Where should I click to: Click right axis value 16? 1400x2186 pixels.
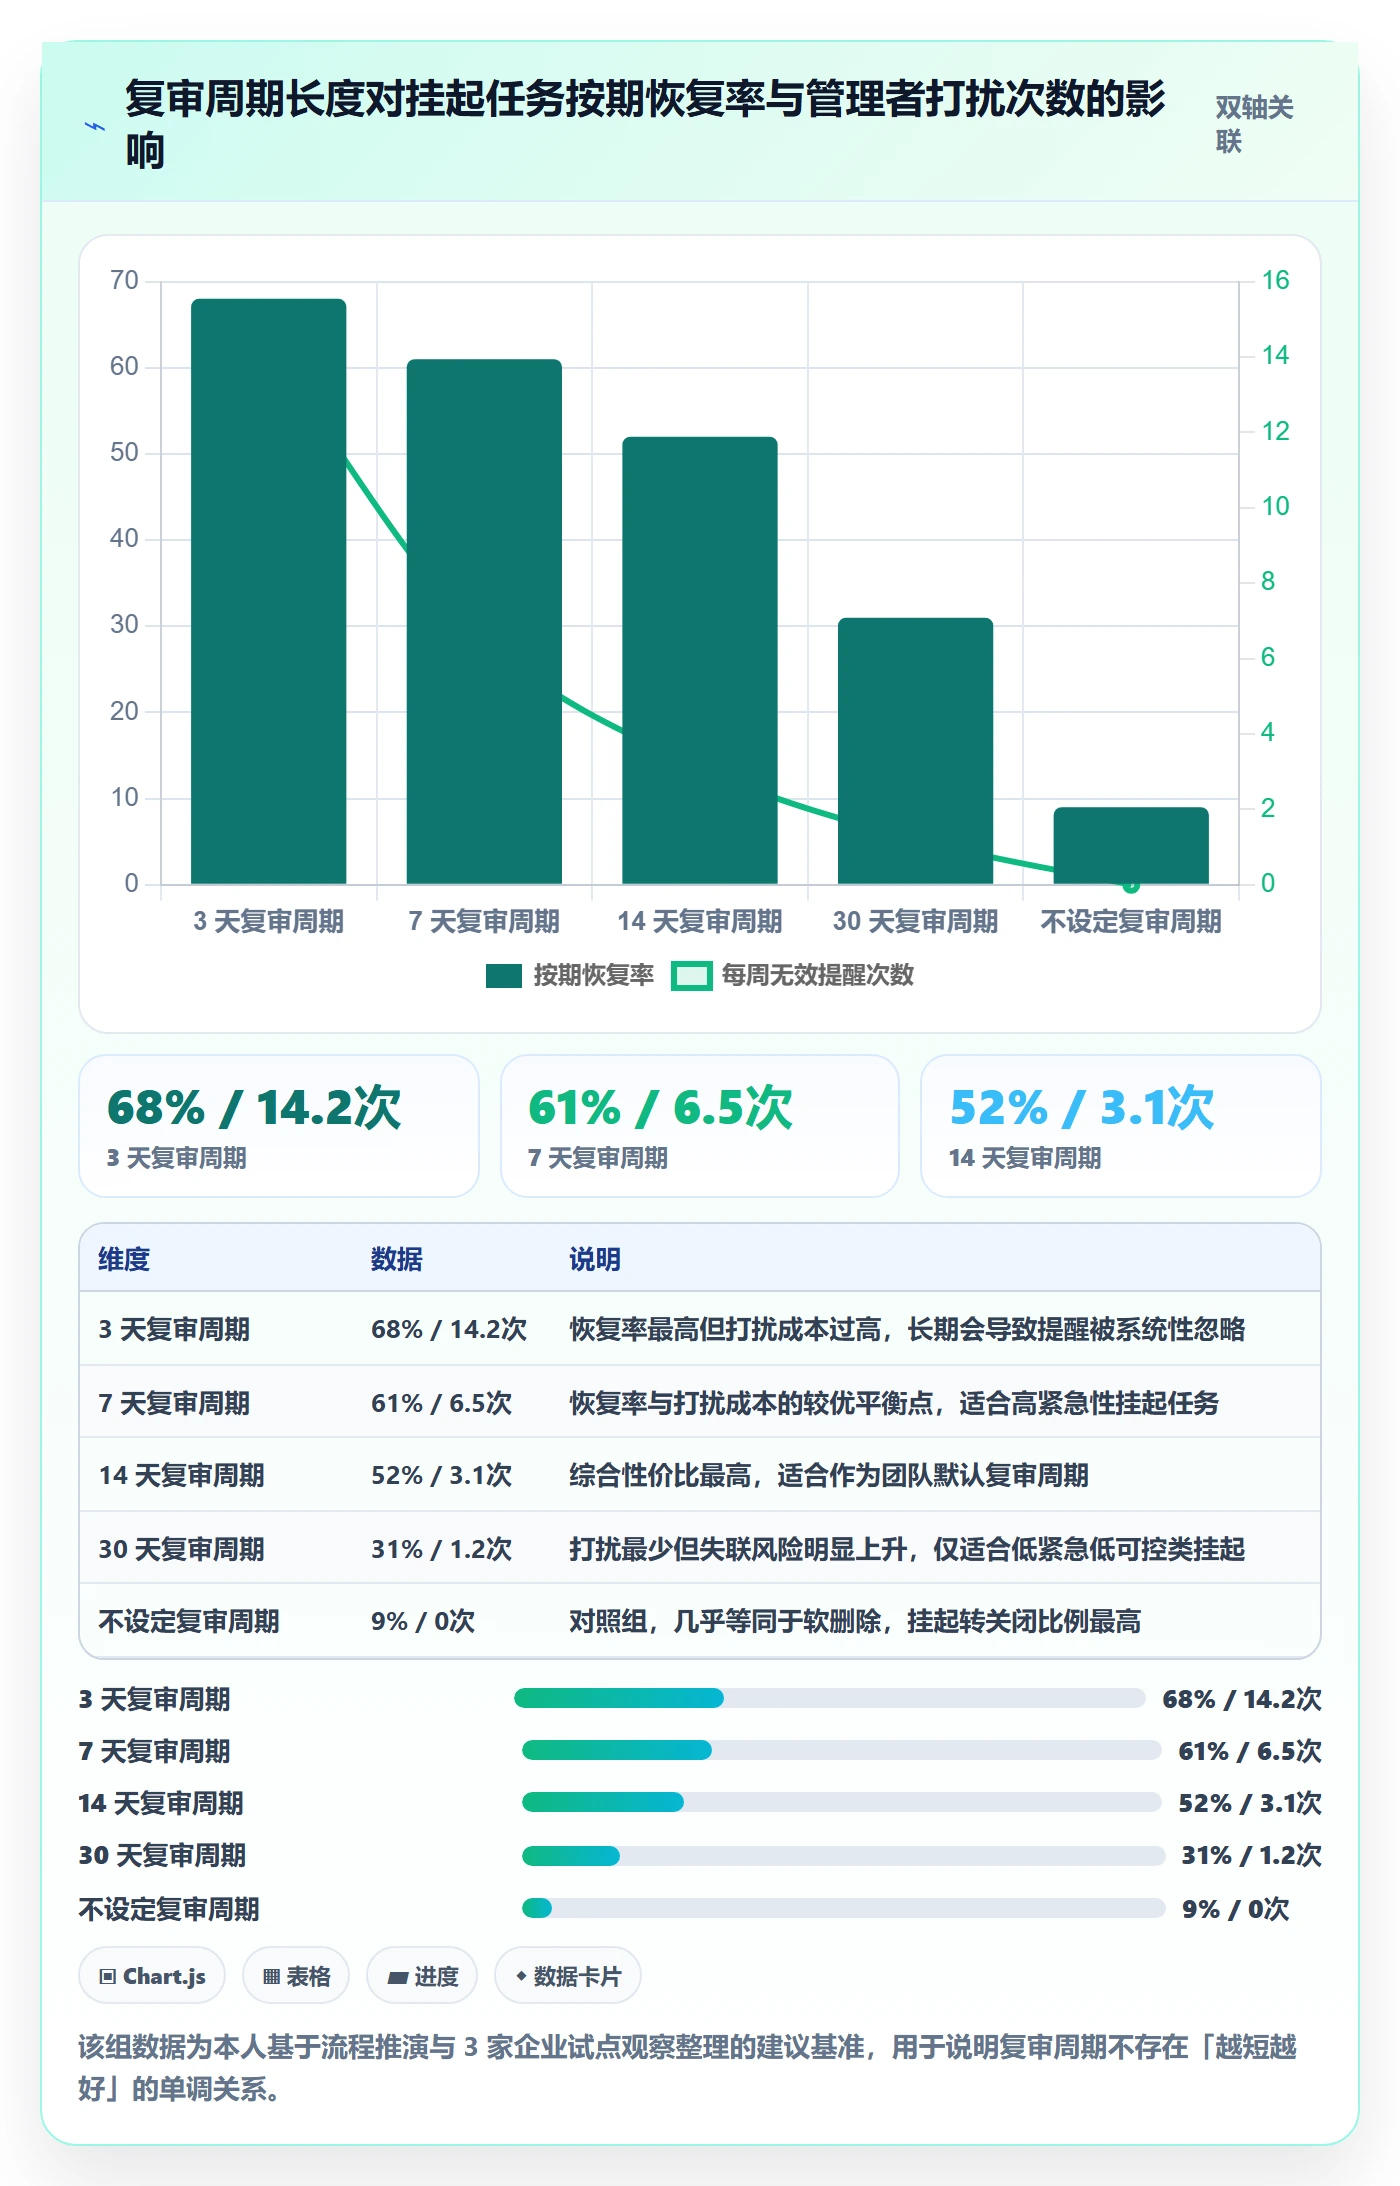click(x=1275, y=280)
